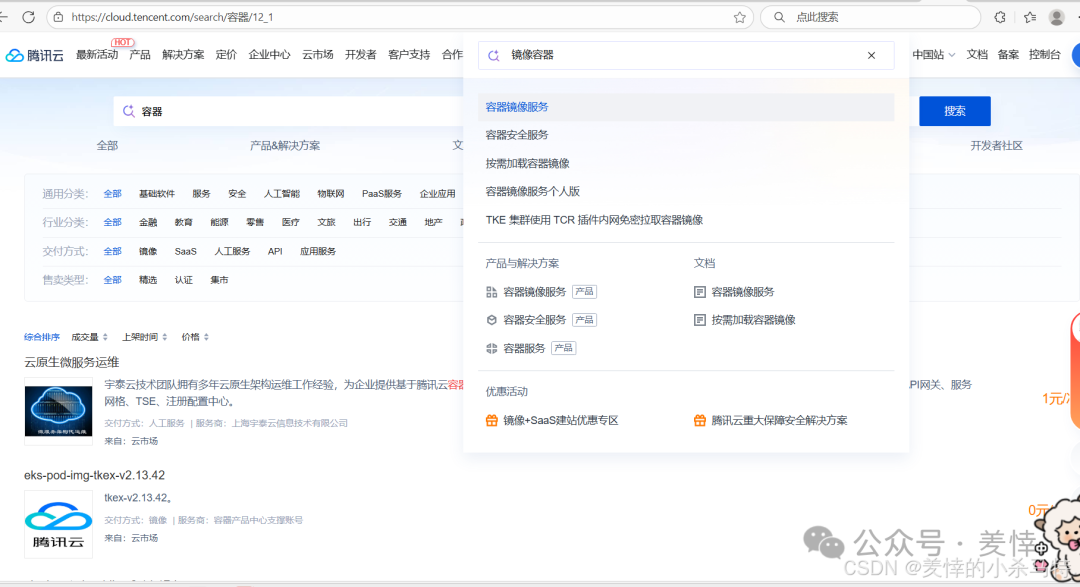
Task: Open 备案 link in top navigation
Action: click(x=1008, y=55)
